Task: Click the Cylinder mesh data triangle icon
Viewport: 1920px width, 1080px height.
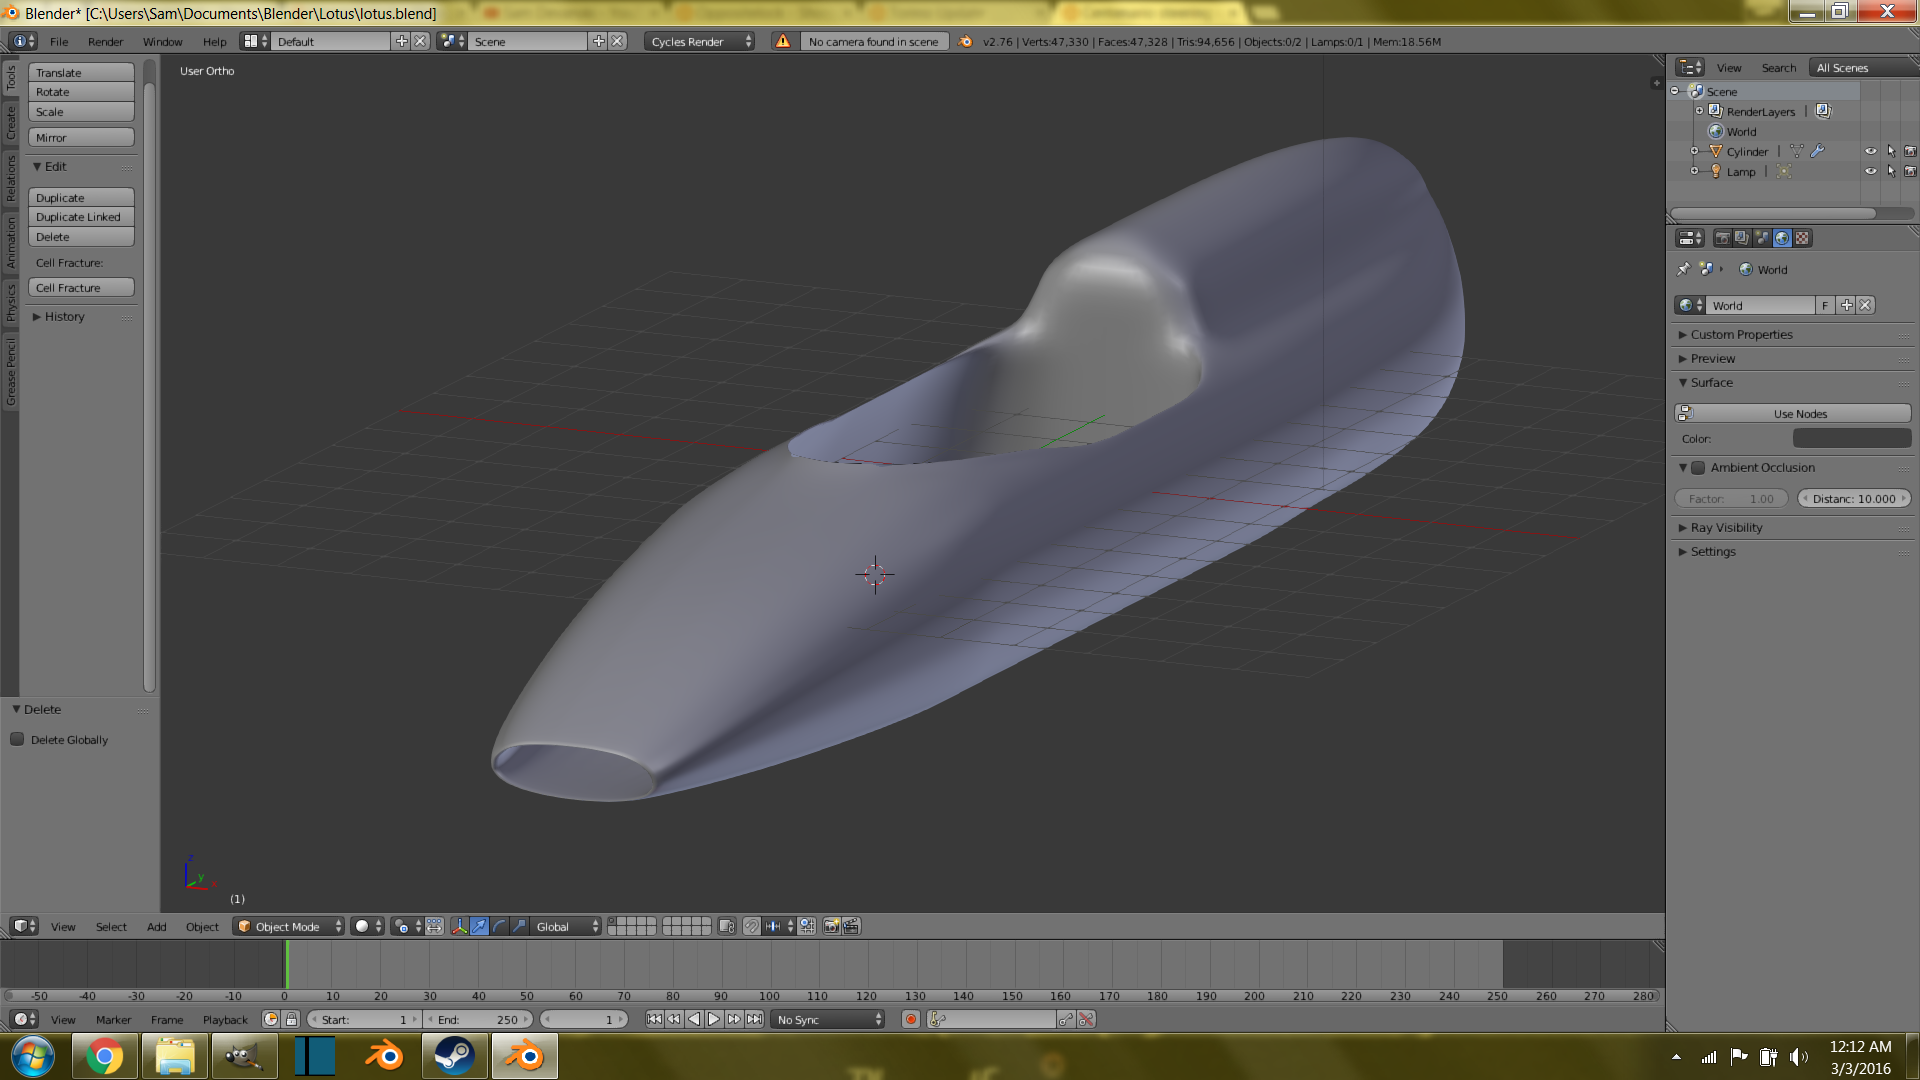Action: point(1797,151)
